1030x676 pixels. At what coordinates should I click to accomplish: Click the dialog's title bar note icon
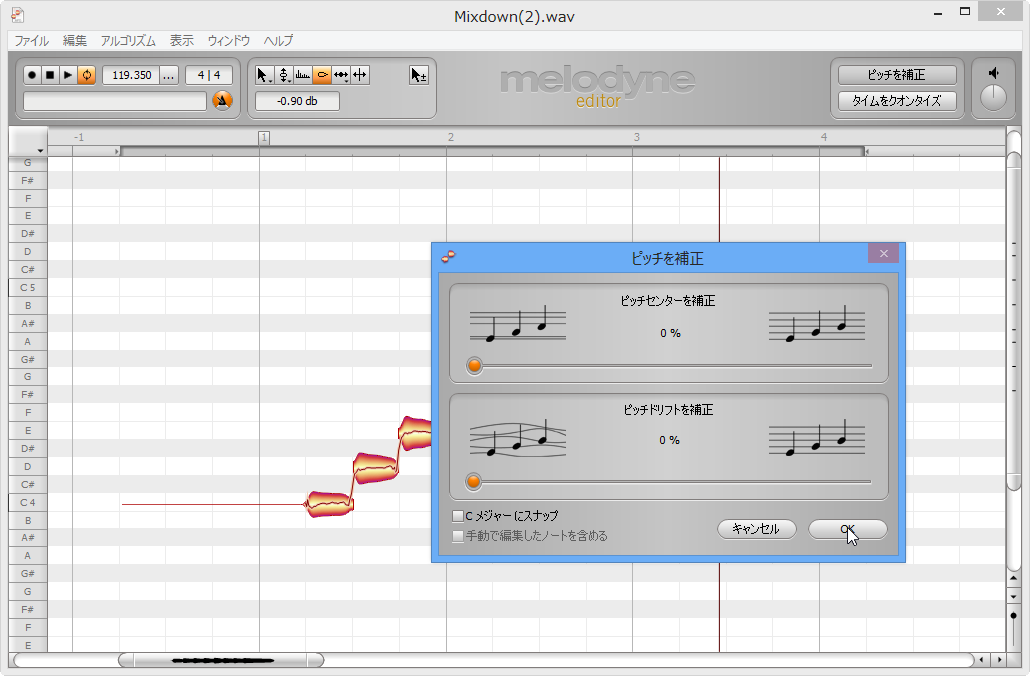[x=448, y=257]
